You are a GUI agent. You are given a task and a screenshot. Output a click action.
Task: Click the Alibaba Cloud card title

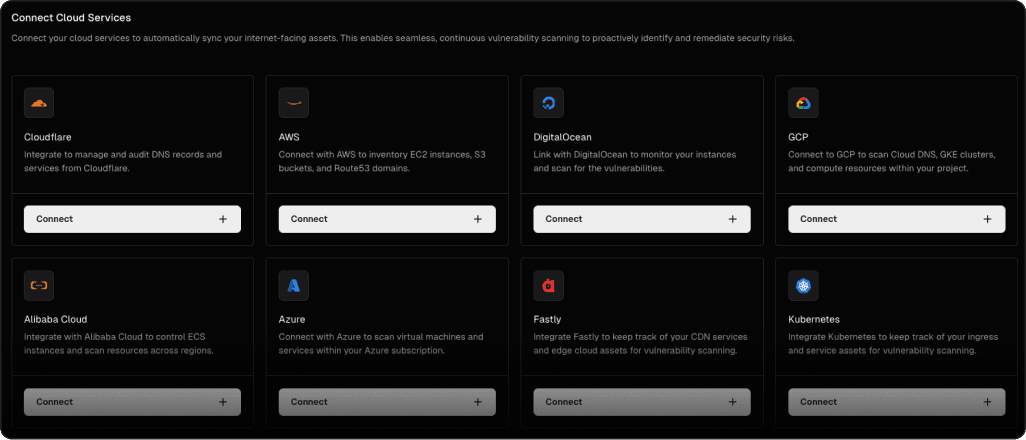click(x=56, y=320)
